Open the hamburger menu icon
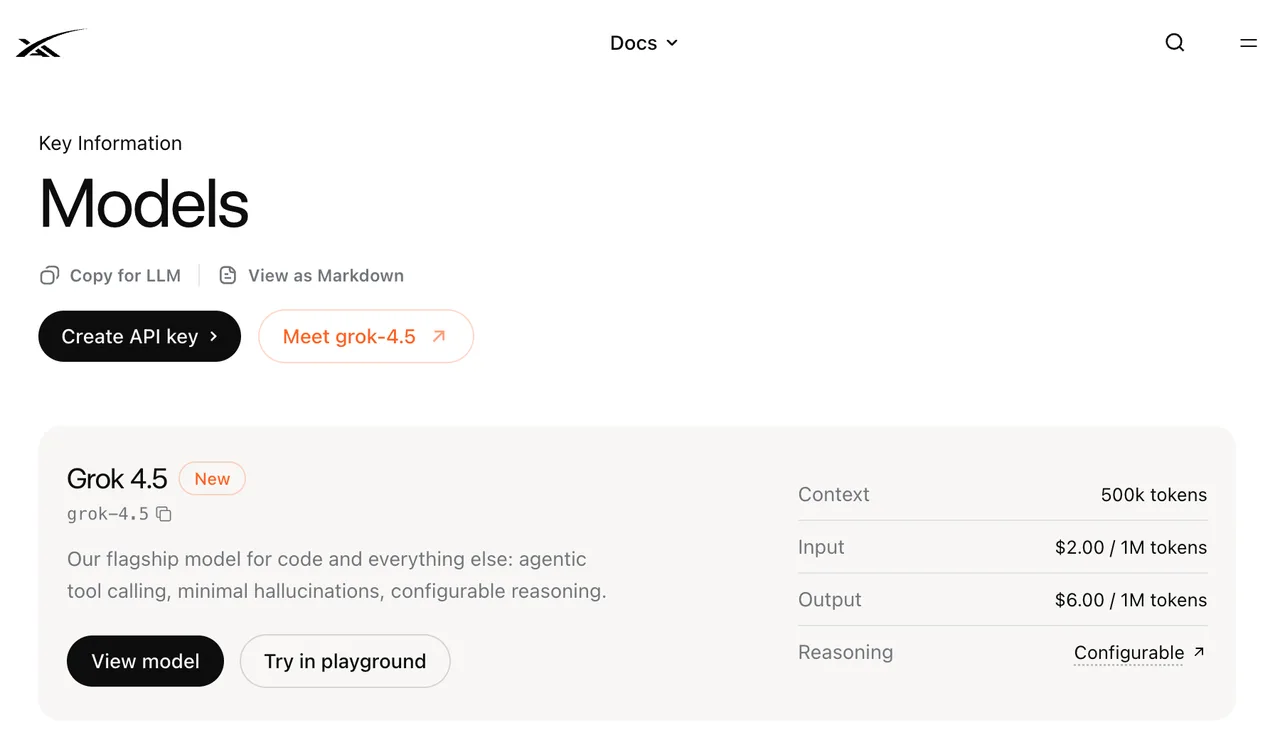1280x735 pixels. click(1248, 43)
